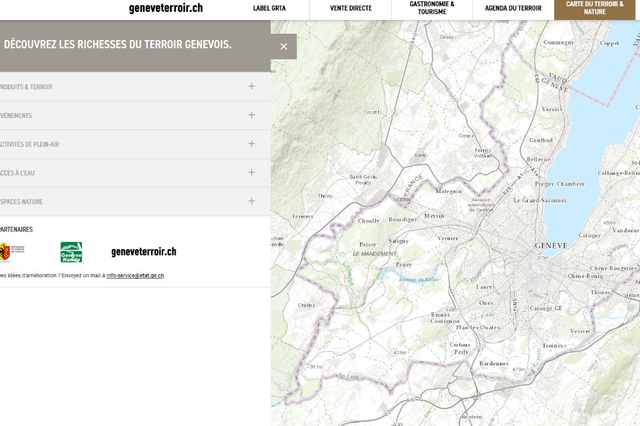640x426 pixels.
Task: Open the Label GRTA menu
Action: click(x=269, y=8)
